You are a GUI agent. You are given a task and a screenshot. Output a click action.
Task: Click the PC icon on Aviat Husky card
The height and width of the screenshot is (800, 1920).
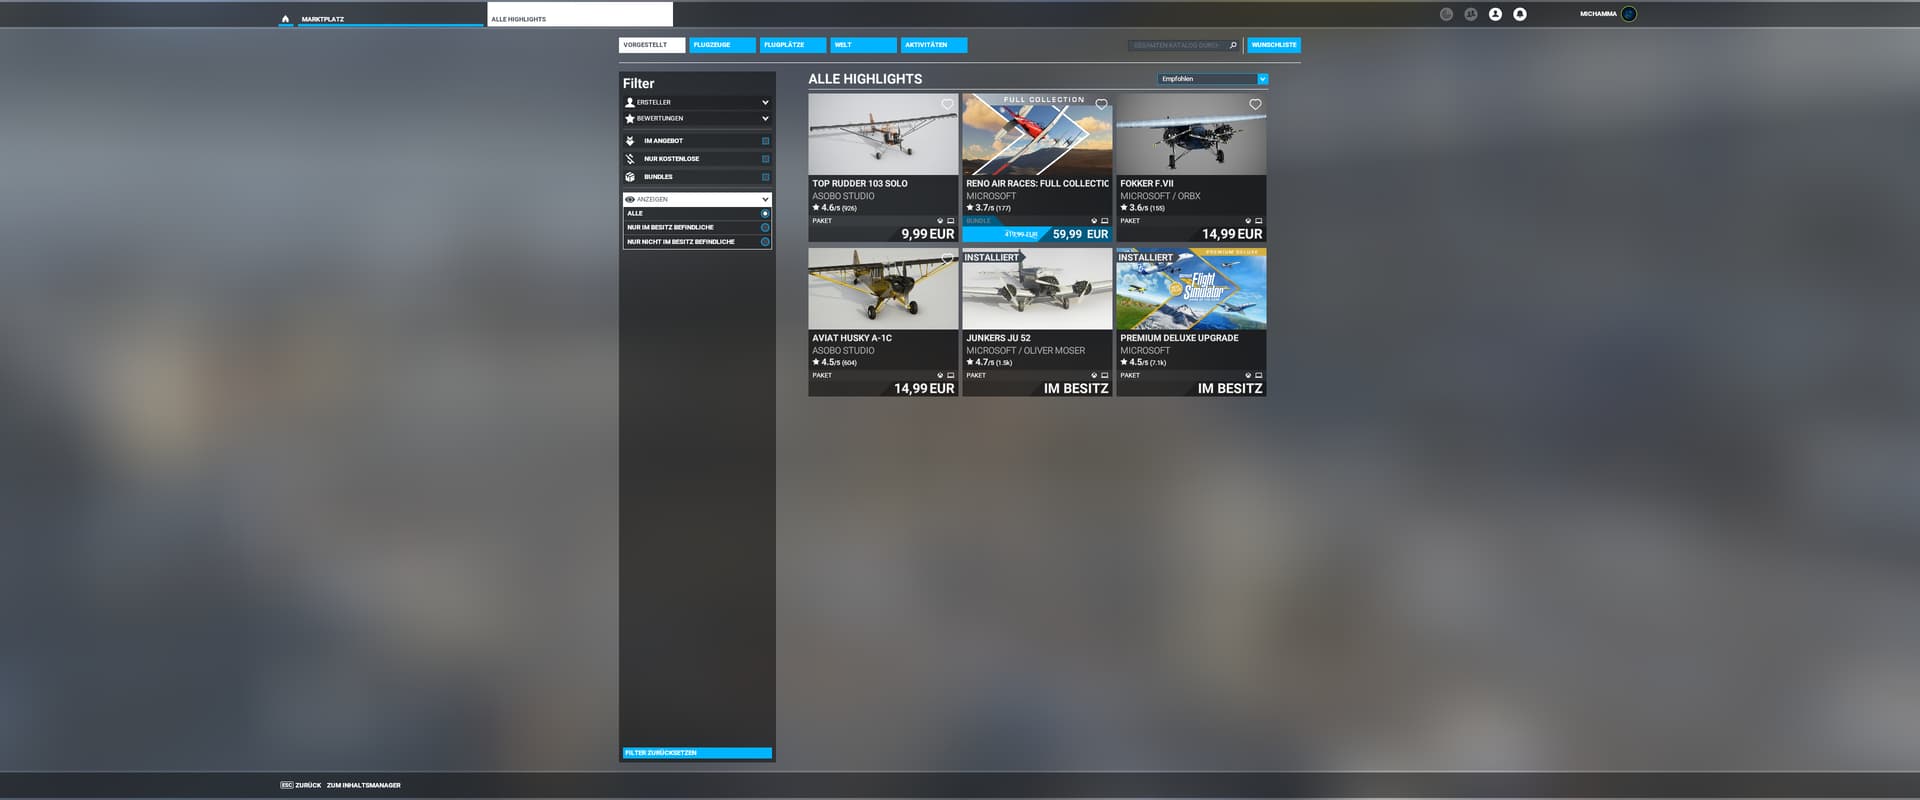click(950, 375)
